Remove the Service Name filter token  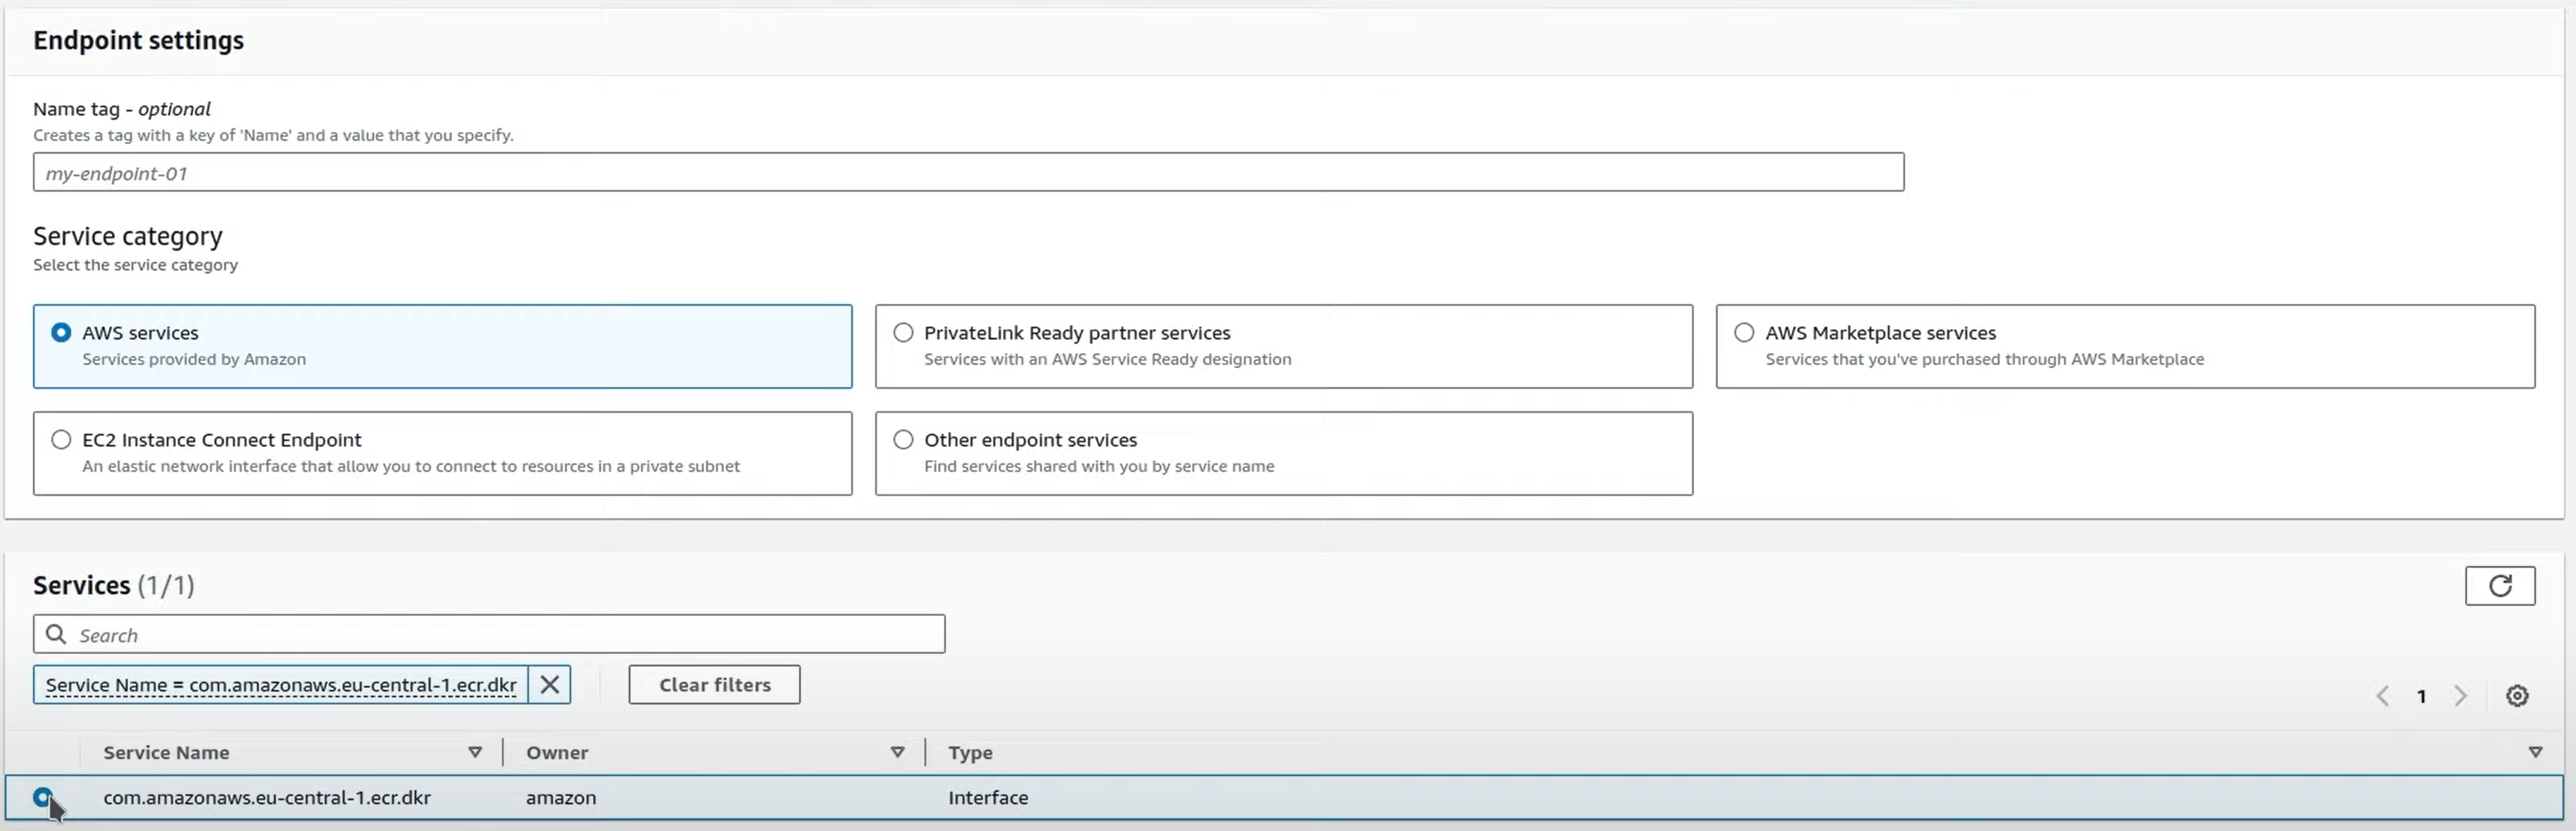click(549, 685)
